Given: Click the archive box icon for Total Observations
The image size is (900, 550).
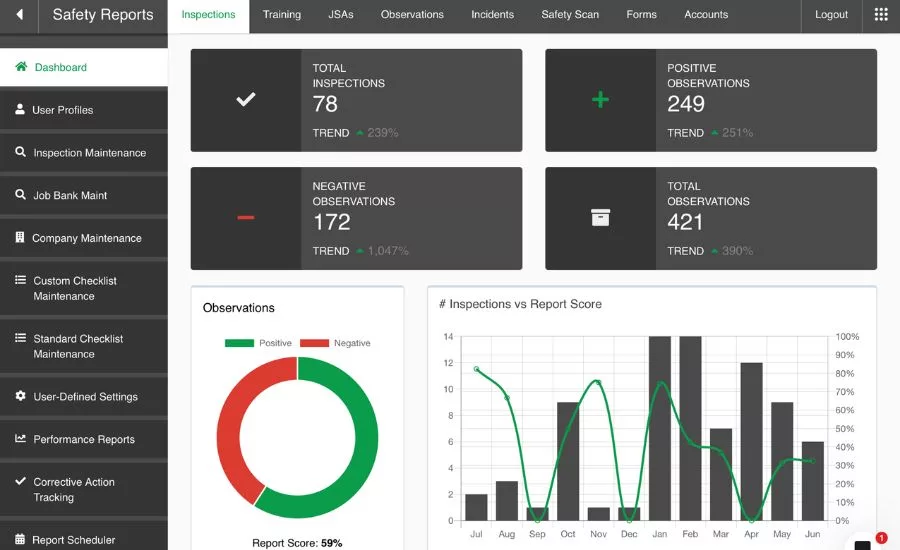Looking at the screenshot, I should [600, 218].
